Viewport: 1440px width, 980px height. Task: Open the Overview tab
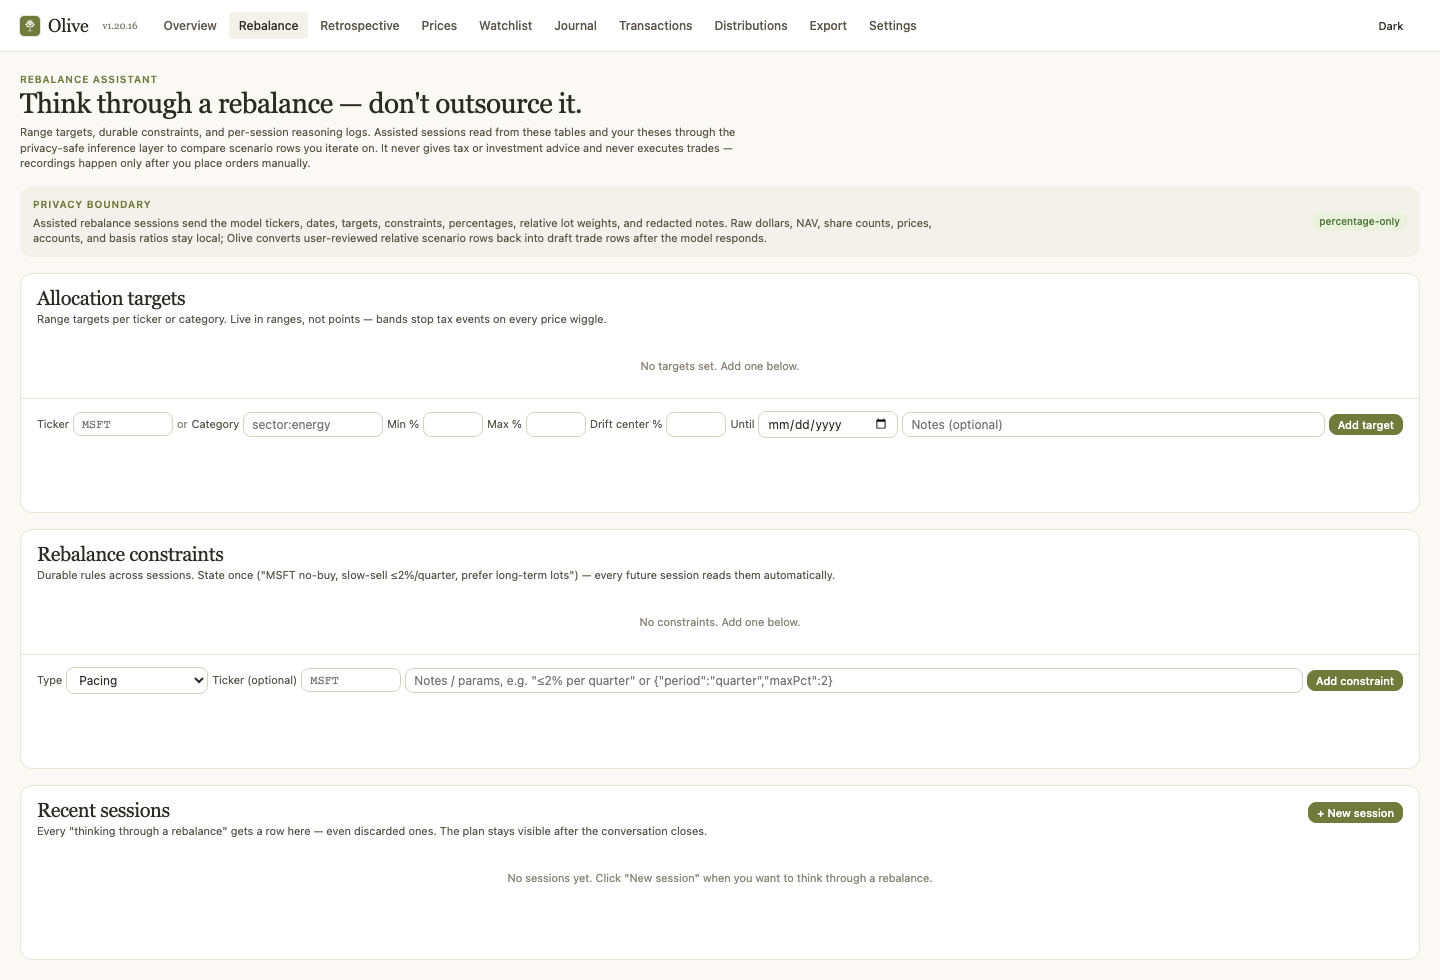pyautogui.click(x=190, y=26)
